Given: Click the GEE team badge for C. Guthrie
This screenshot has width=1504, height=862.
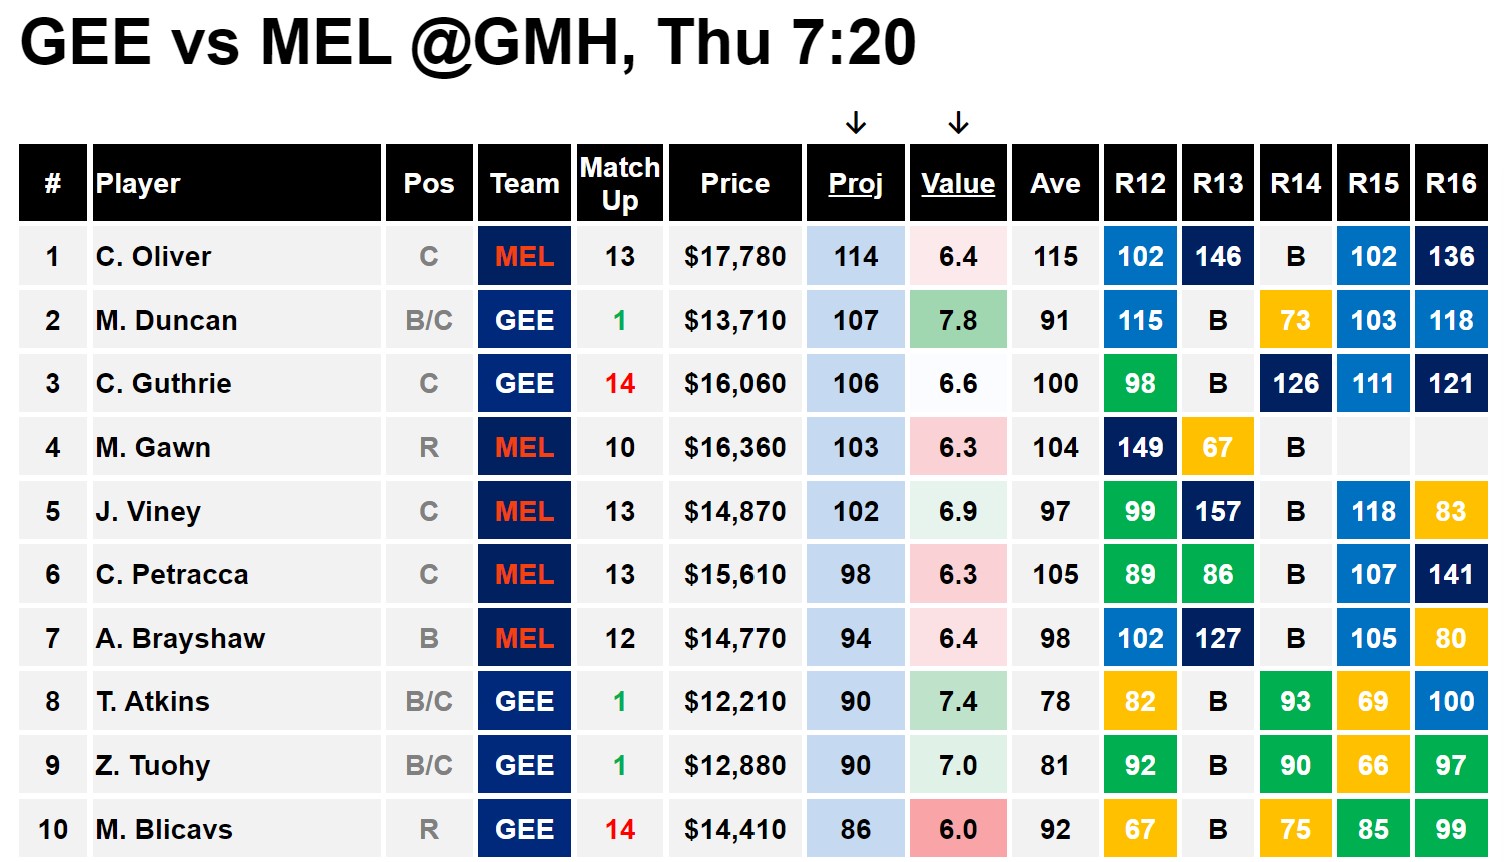Looking at the screenshot, I should [x=525, y=383].
